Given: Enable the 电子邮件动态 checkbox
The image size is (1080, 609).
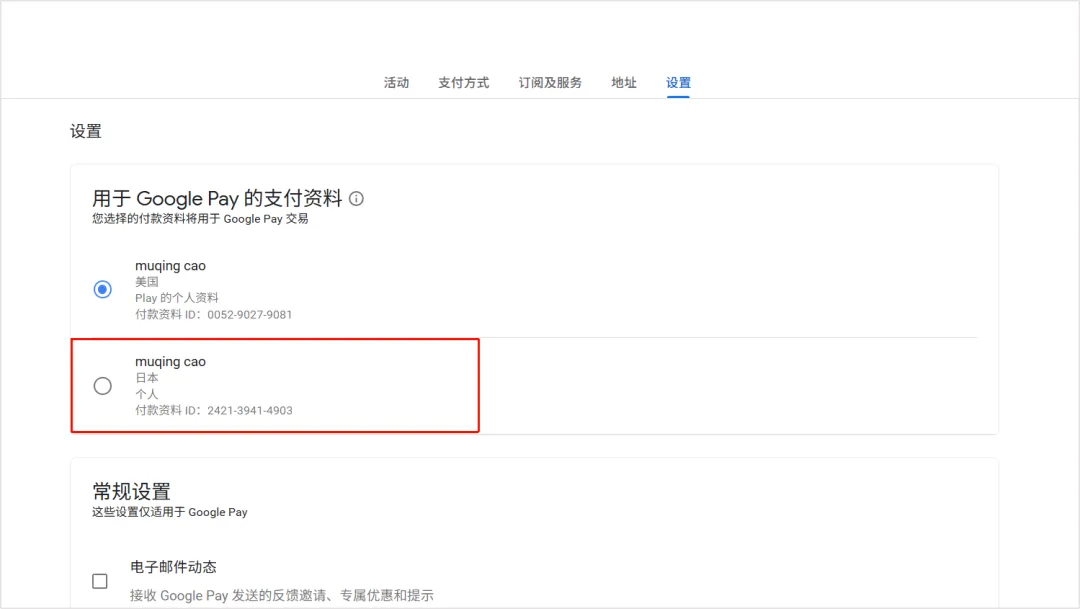Looking at the screenshot, I should [100, 581].
